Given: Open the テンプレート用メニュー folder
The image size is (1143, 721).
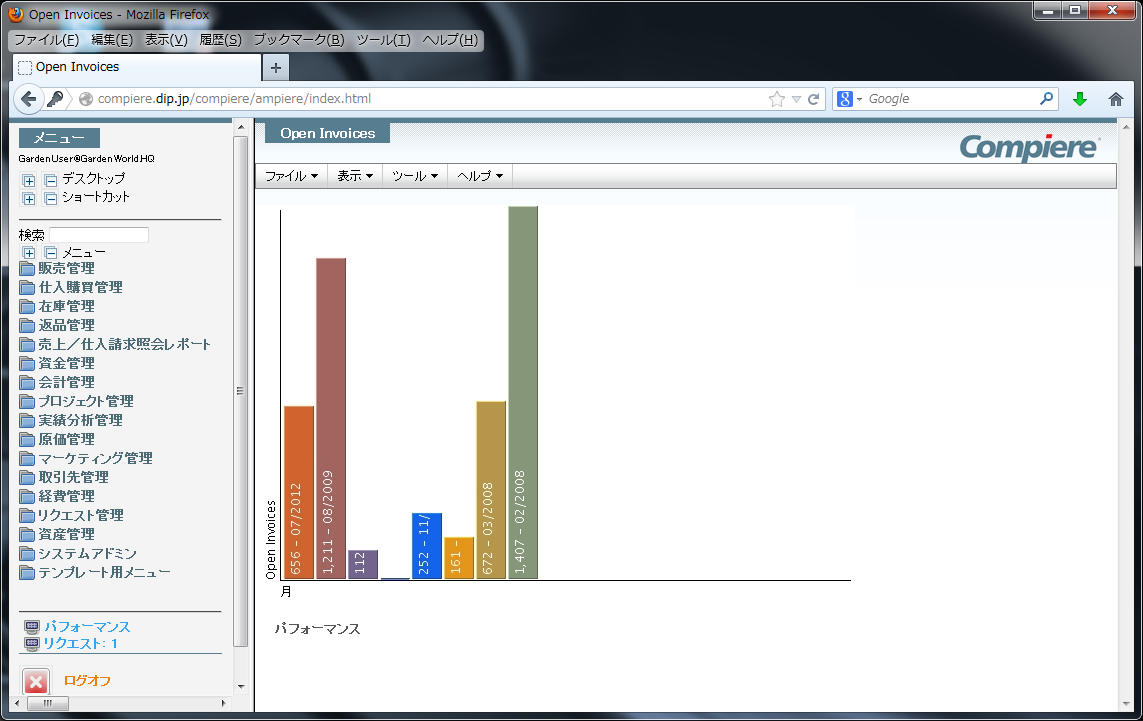Looking at the screenshot, I should [95, 572].
